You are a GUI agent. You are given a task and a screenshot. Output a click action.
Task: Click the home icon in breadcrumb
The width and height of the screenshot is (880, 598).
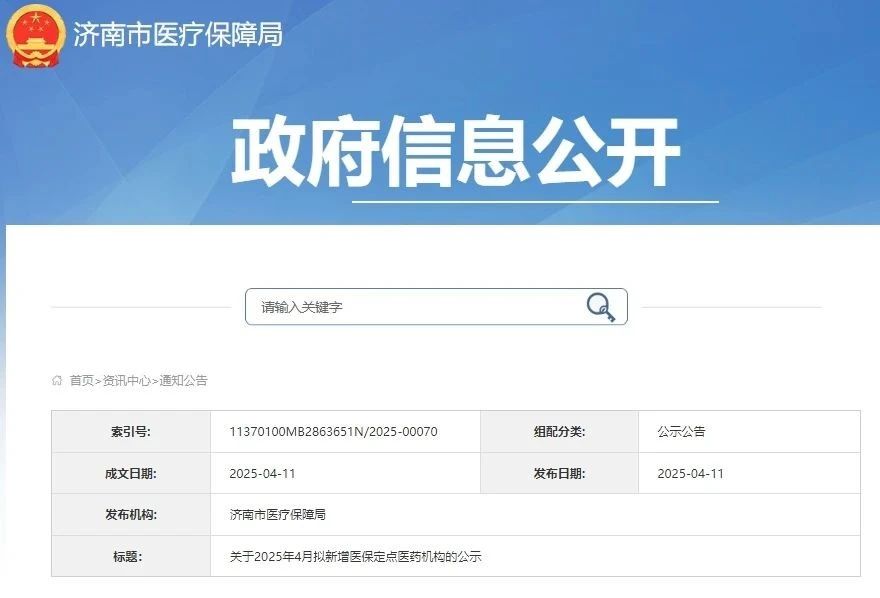pyautogui.click(x=57, y=380)
